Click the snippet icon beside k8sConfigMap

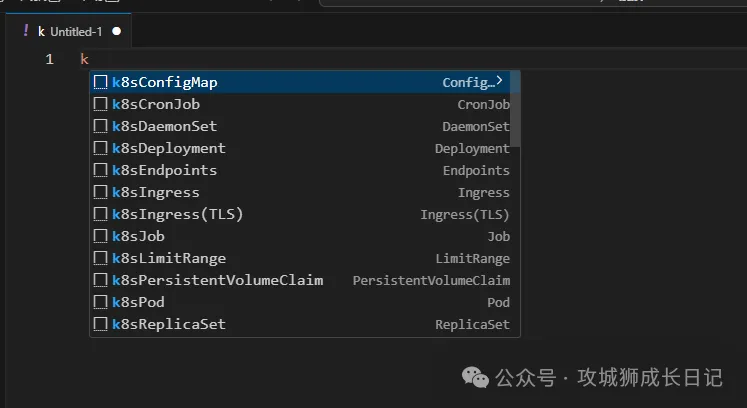(100, 82)
